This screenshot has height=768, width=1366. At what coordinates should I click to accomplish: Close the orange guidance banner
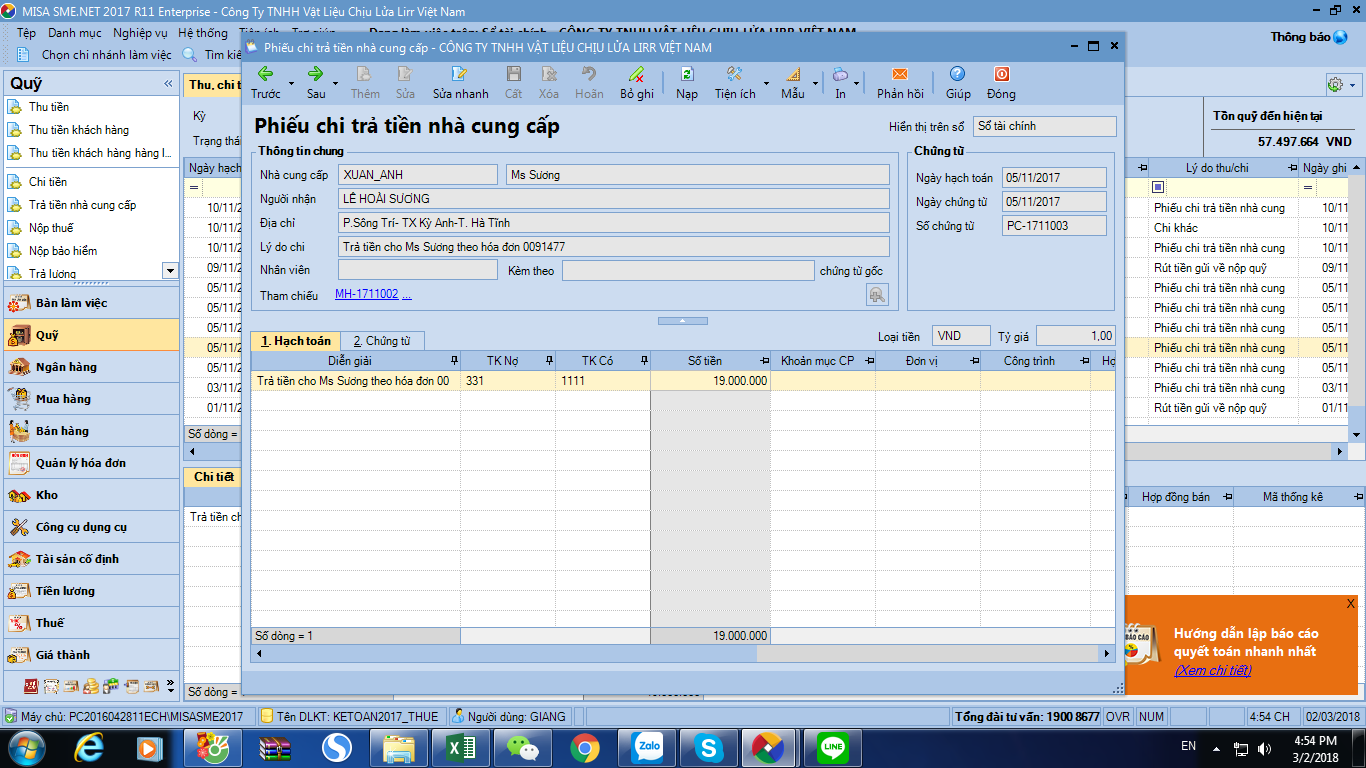(1351, 603)
